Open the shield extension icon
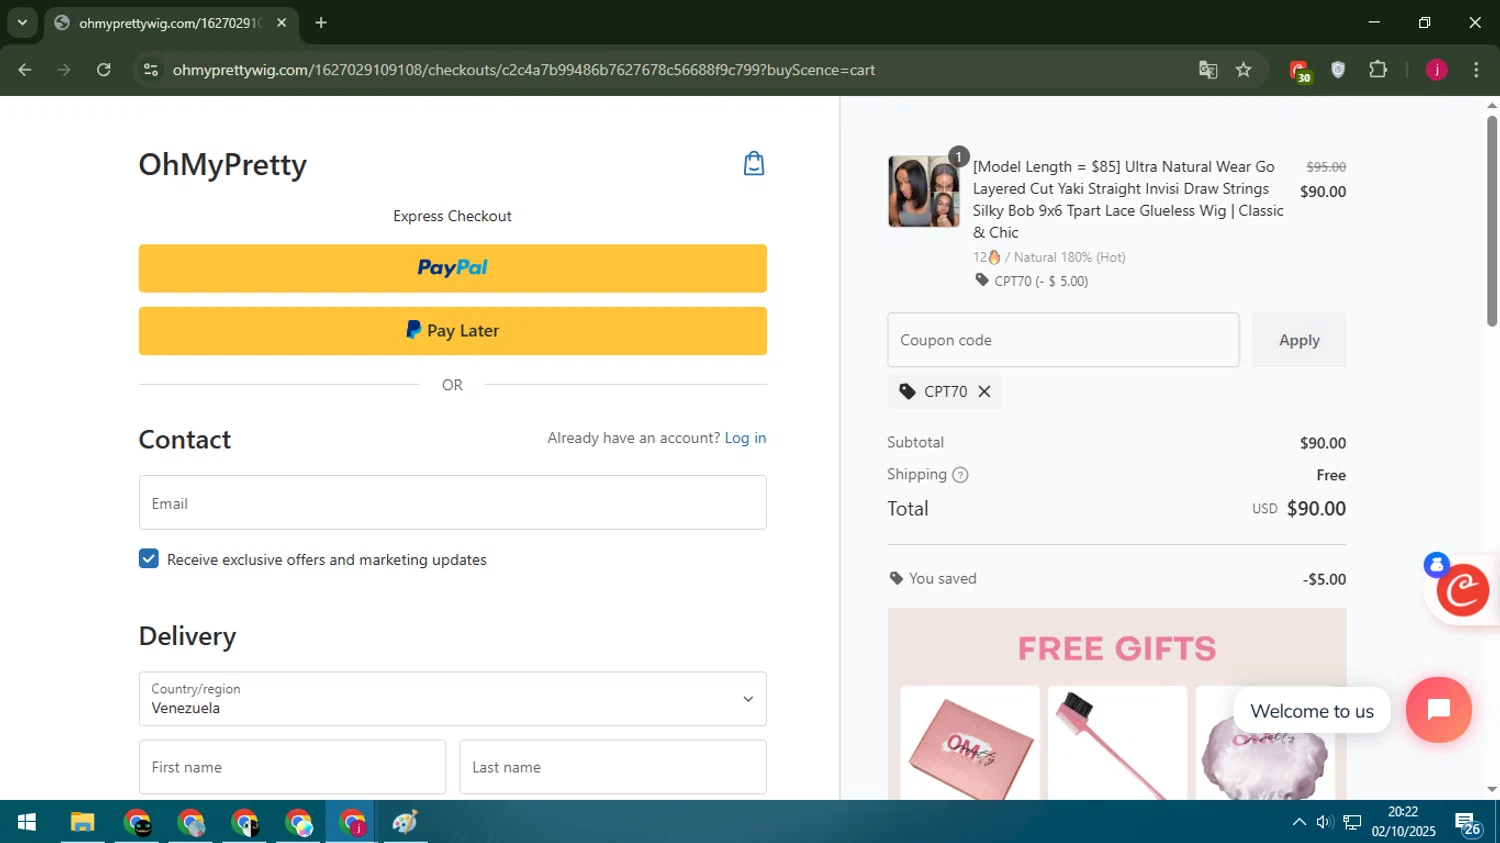The height and width of the screenshot is (843, 1500). pos(1338,70)
